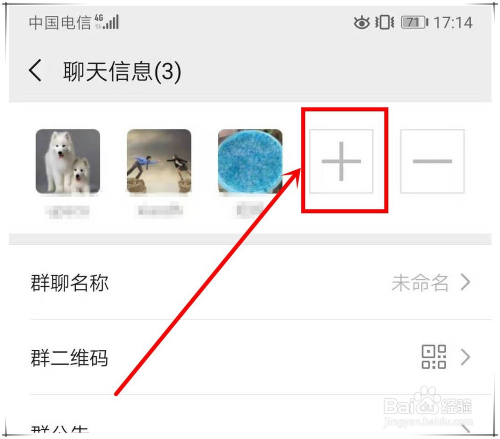Tap the eye comfort status icon
Image resolution: width=500 pixels, height=439 pixels.
362,23
